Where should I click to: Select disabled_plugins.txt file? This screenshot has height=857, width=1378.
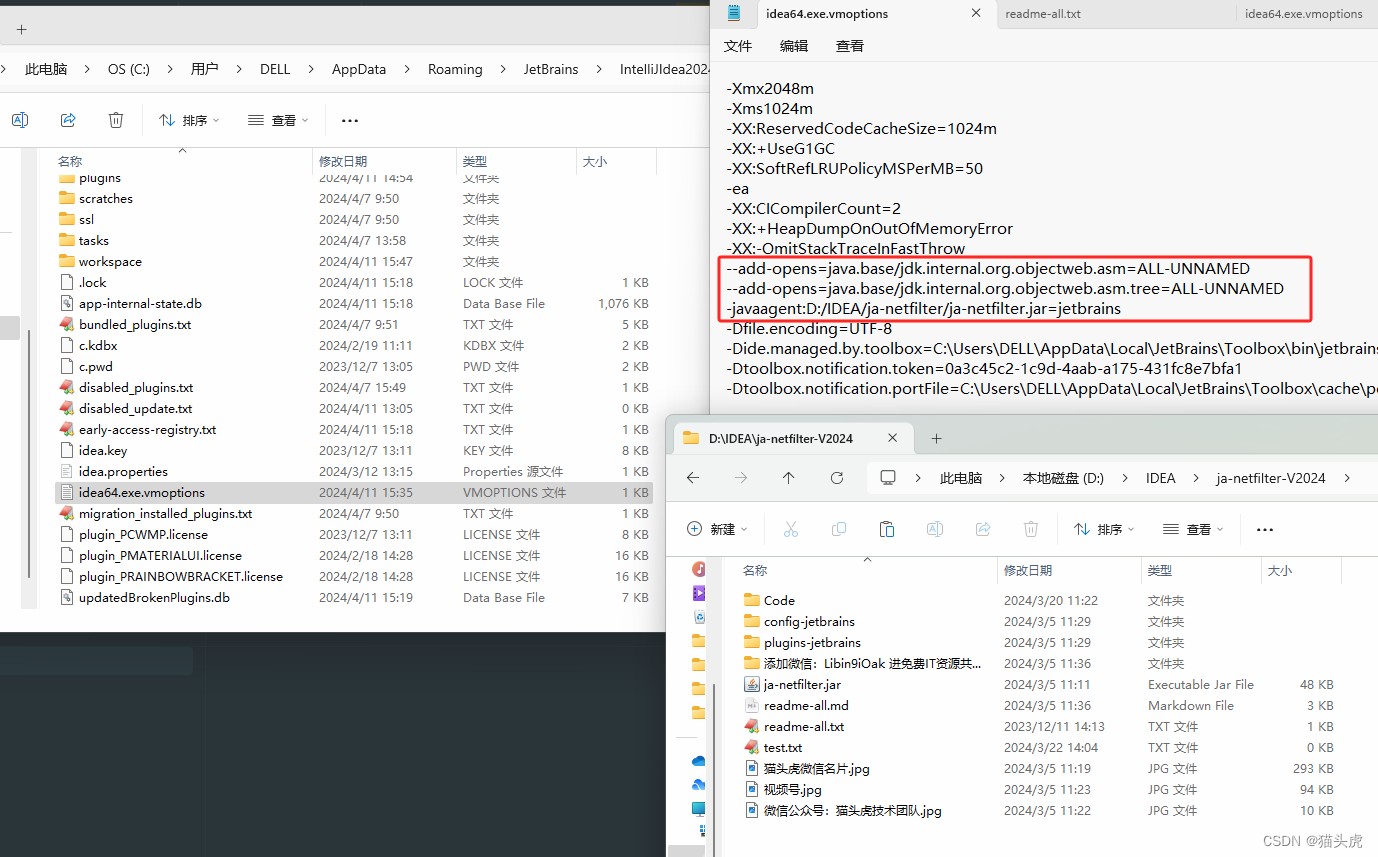pos(136,387)
